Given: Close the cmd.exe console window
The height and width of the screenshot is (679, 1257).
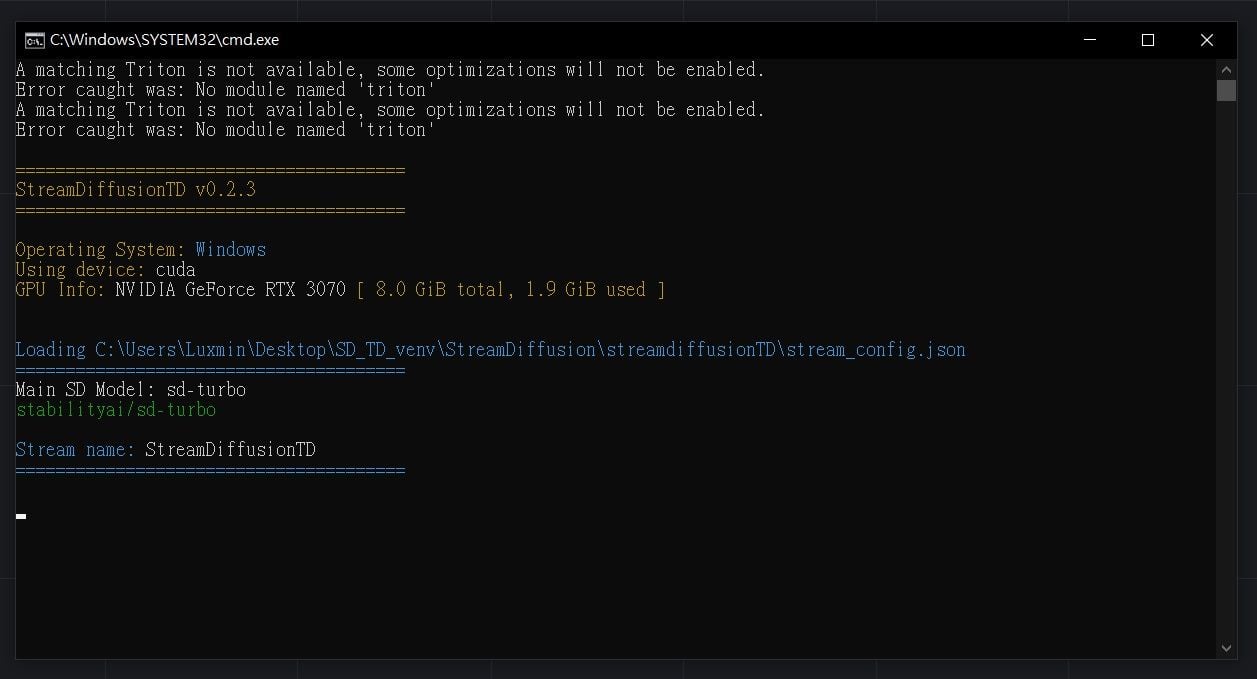Looking at the screenshot, I should [1207, 40].
